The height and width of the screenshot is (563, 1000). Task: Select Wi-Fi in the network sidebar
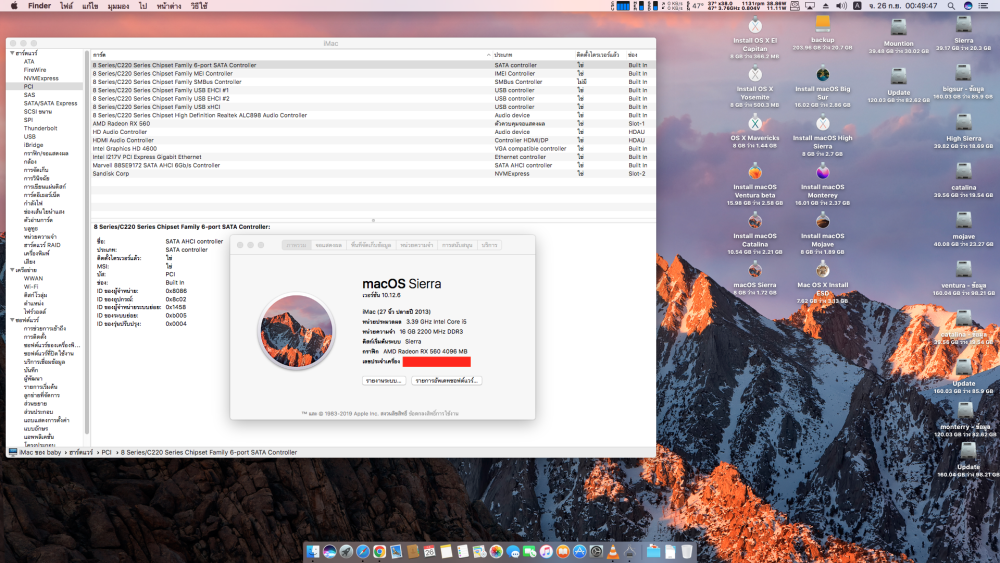pos(31,287)
